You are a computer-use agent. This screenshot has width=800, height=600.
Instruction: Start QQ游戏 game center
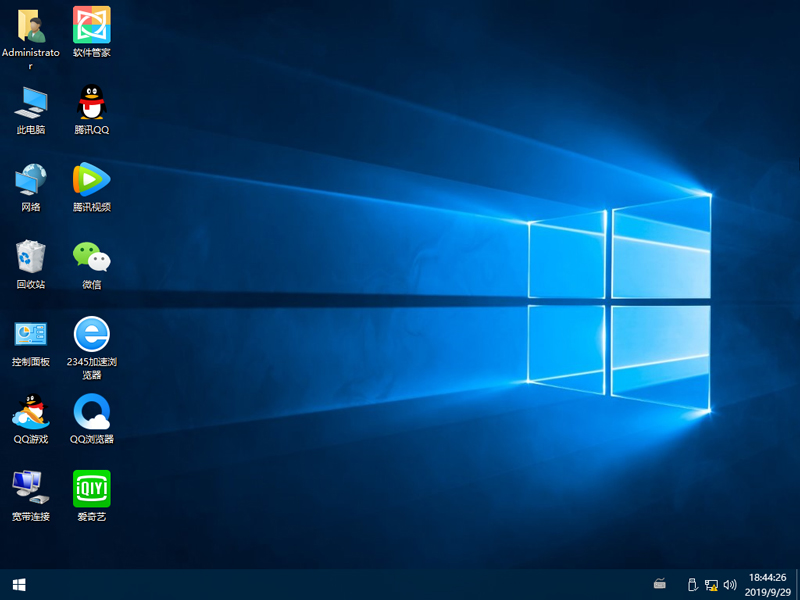click(x=30, y=414)
